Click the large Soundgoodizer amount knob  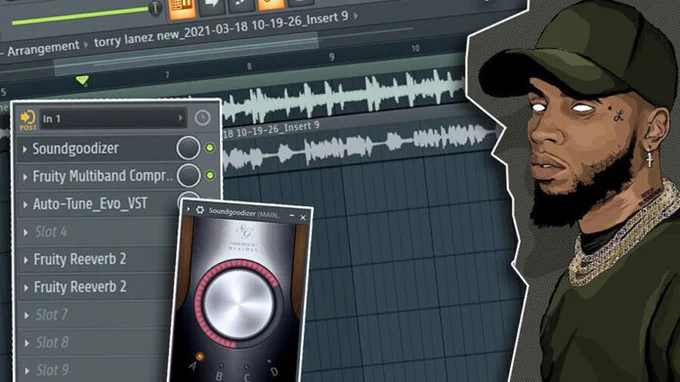238,304
